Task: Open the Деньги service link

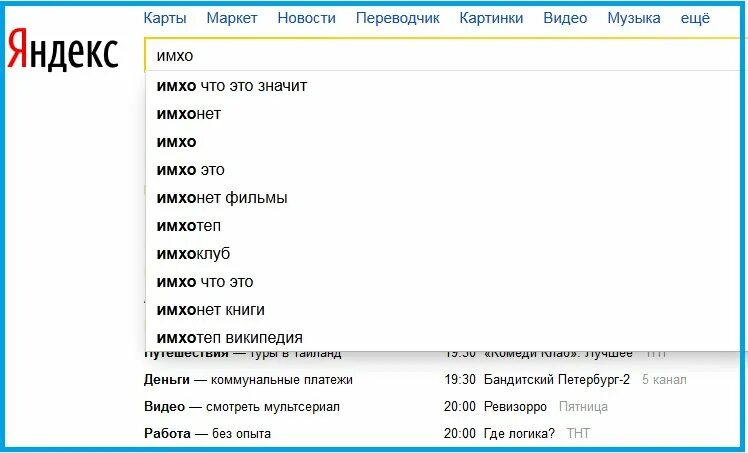Action: click(x=166, y=380)
